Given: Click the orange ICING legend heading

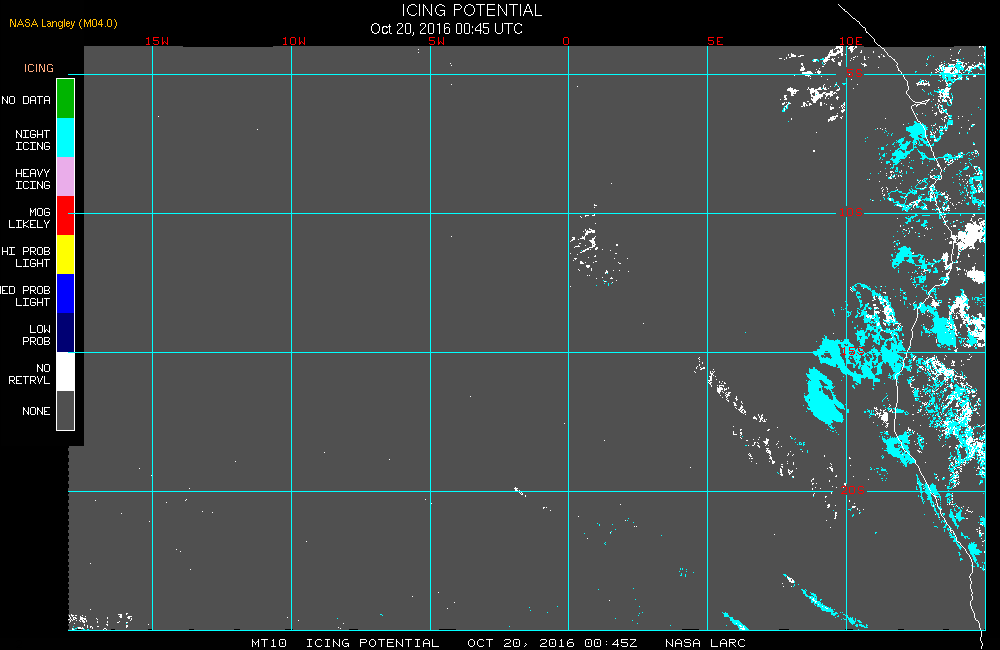Looking at the screenshot, I should 39,68.
